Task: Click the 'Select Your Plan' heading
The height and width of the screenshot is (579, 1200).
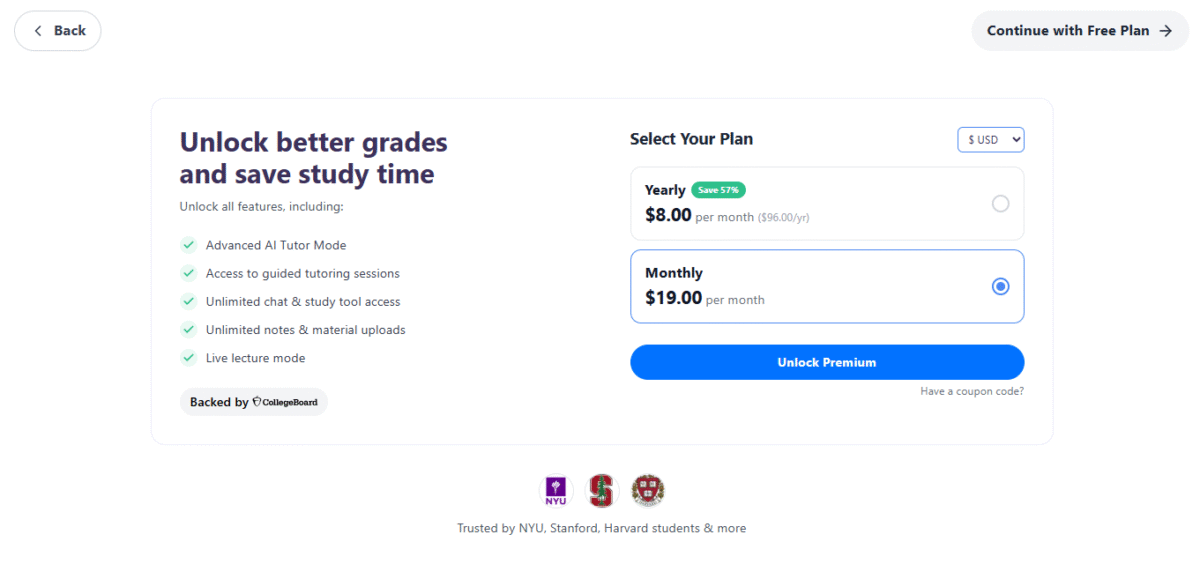Action: tap(691, 139)
